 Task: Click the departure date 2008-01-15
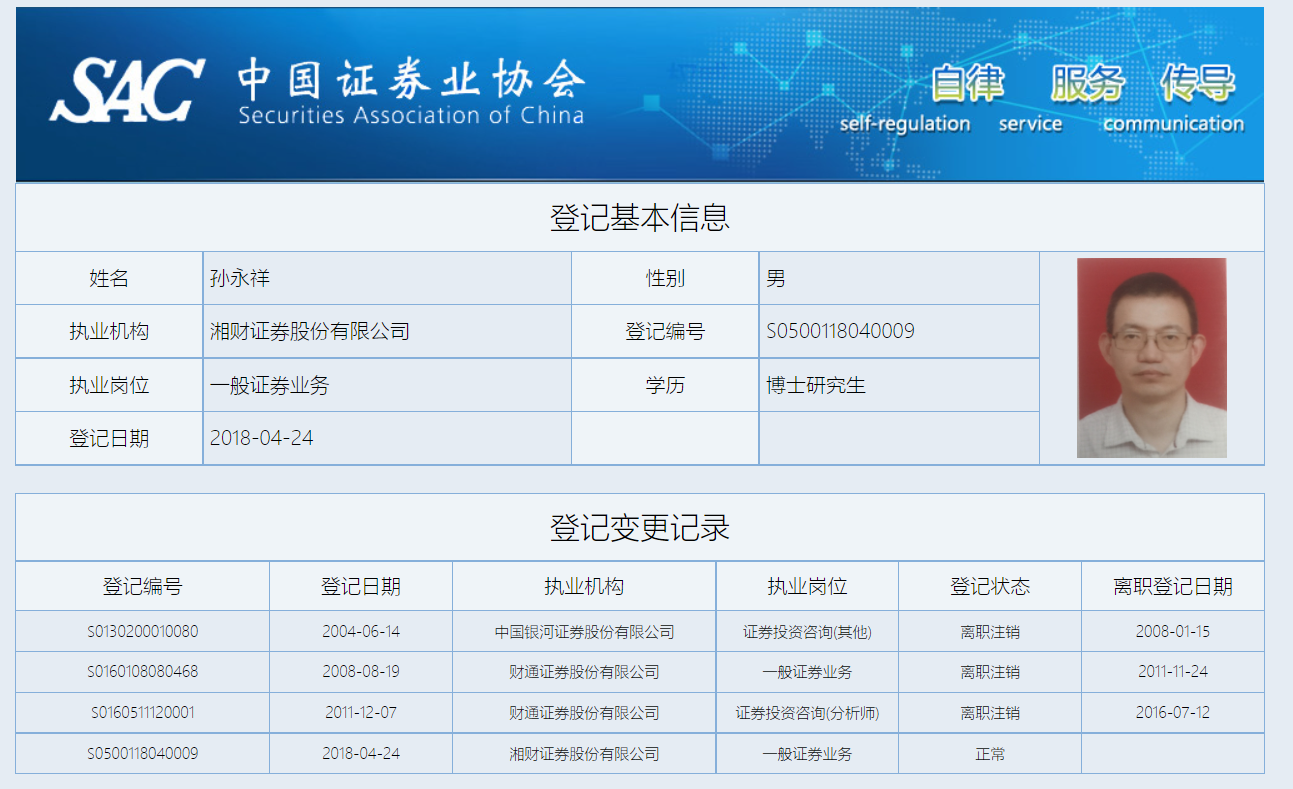[x=1173, y=631]
